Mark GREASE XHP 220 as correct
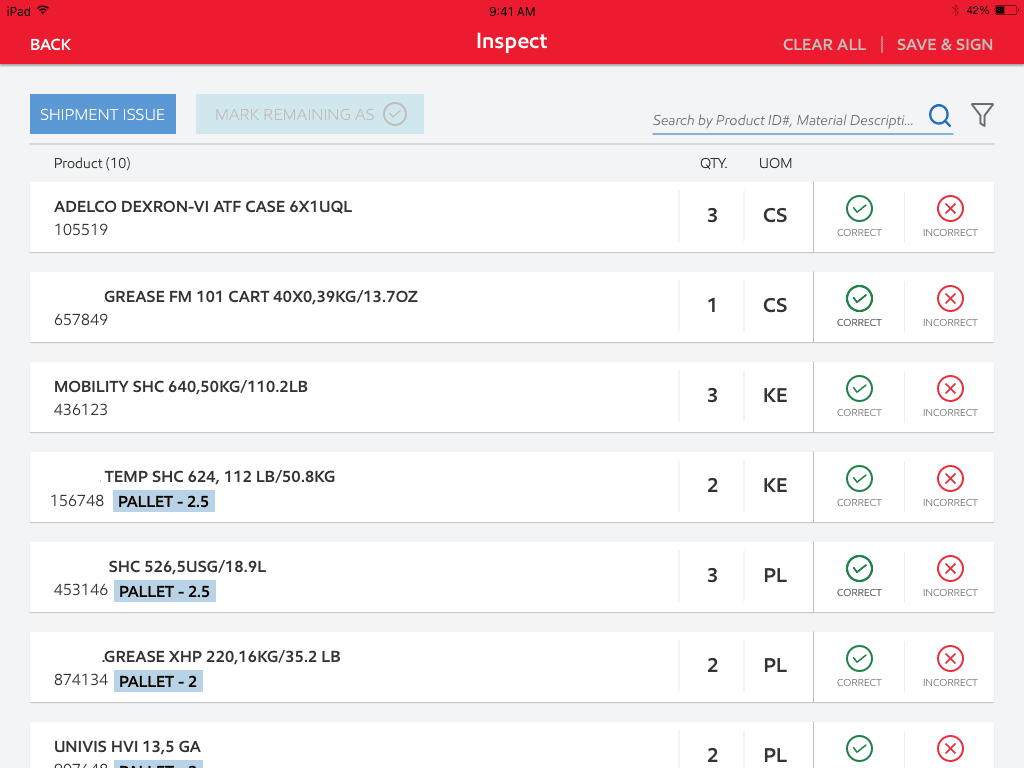The image size is (1024, 768). 859,667
